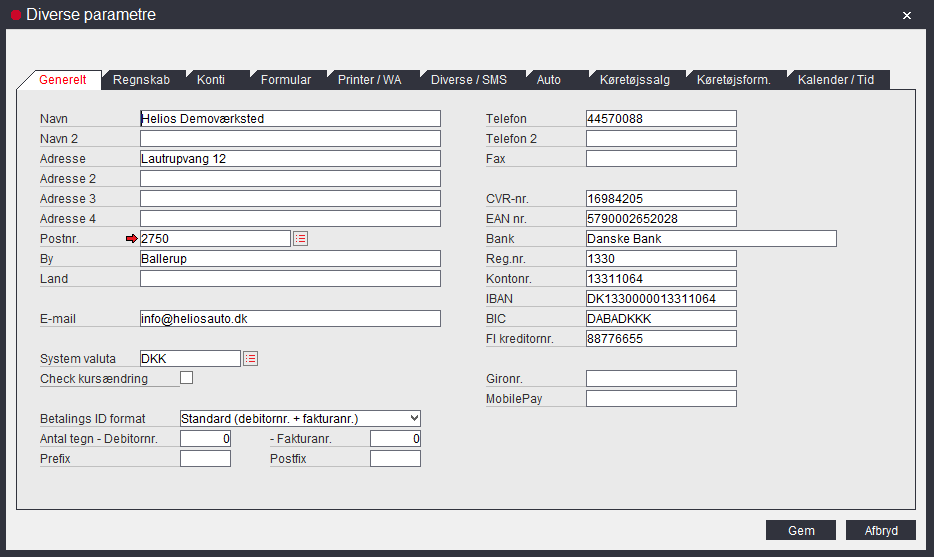Screen dimensions: 934x557
Task: Close the Diverse parametre window
Action: [x=906, y=16]
